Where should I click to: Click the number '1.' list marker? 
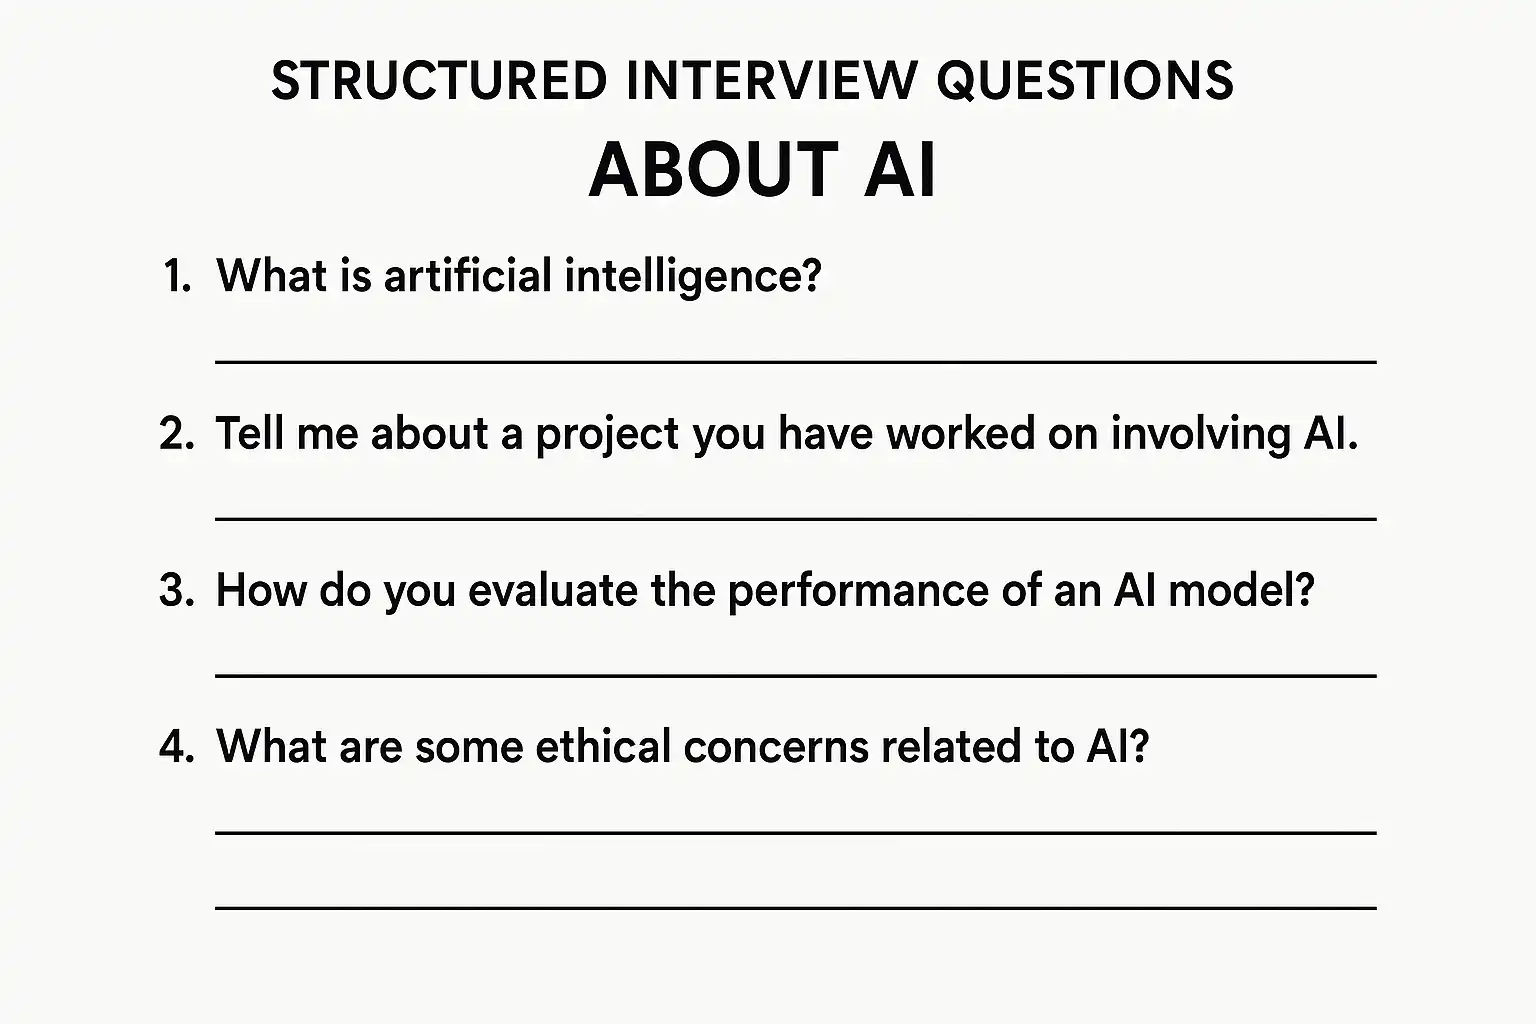177,277
